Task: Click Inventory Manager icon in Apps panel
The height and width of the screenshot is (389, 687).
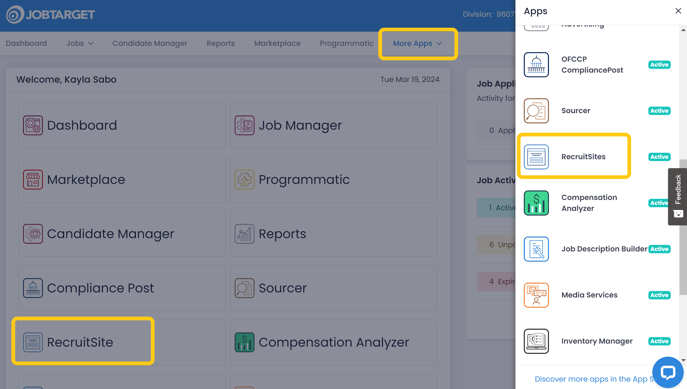Action: [x=536, y=341]
